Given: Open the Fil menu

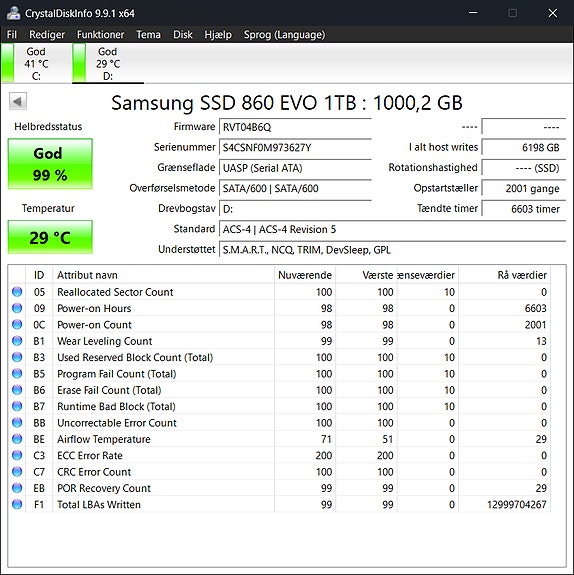Looking at the screenshot, I should coord(12,34).
